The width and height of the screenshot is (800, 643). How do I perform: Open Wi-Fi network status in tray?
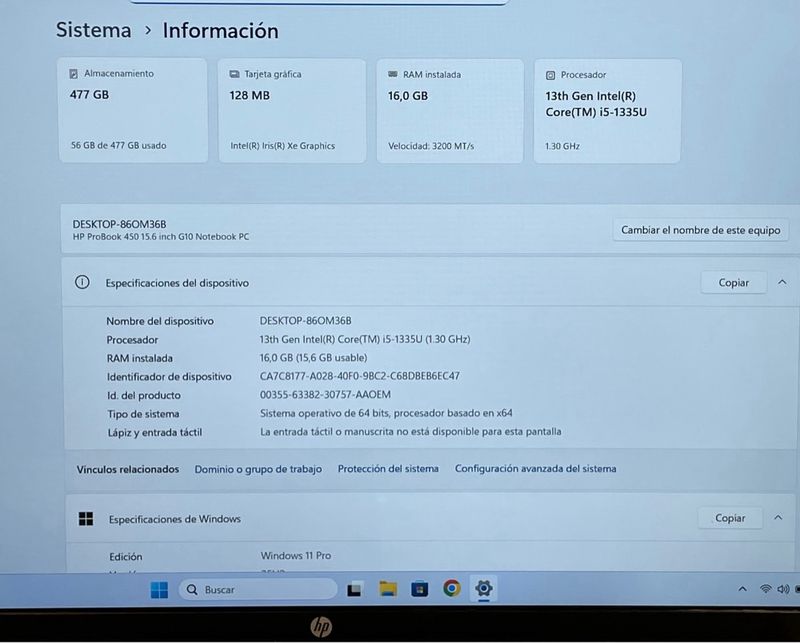click(765, 589)
